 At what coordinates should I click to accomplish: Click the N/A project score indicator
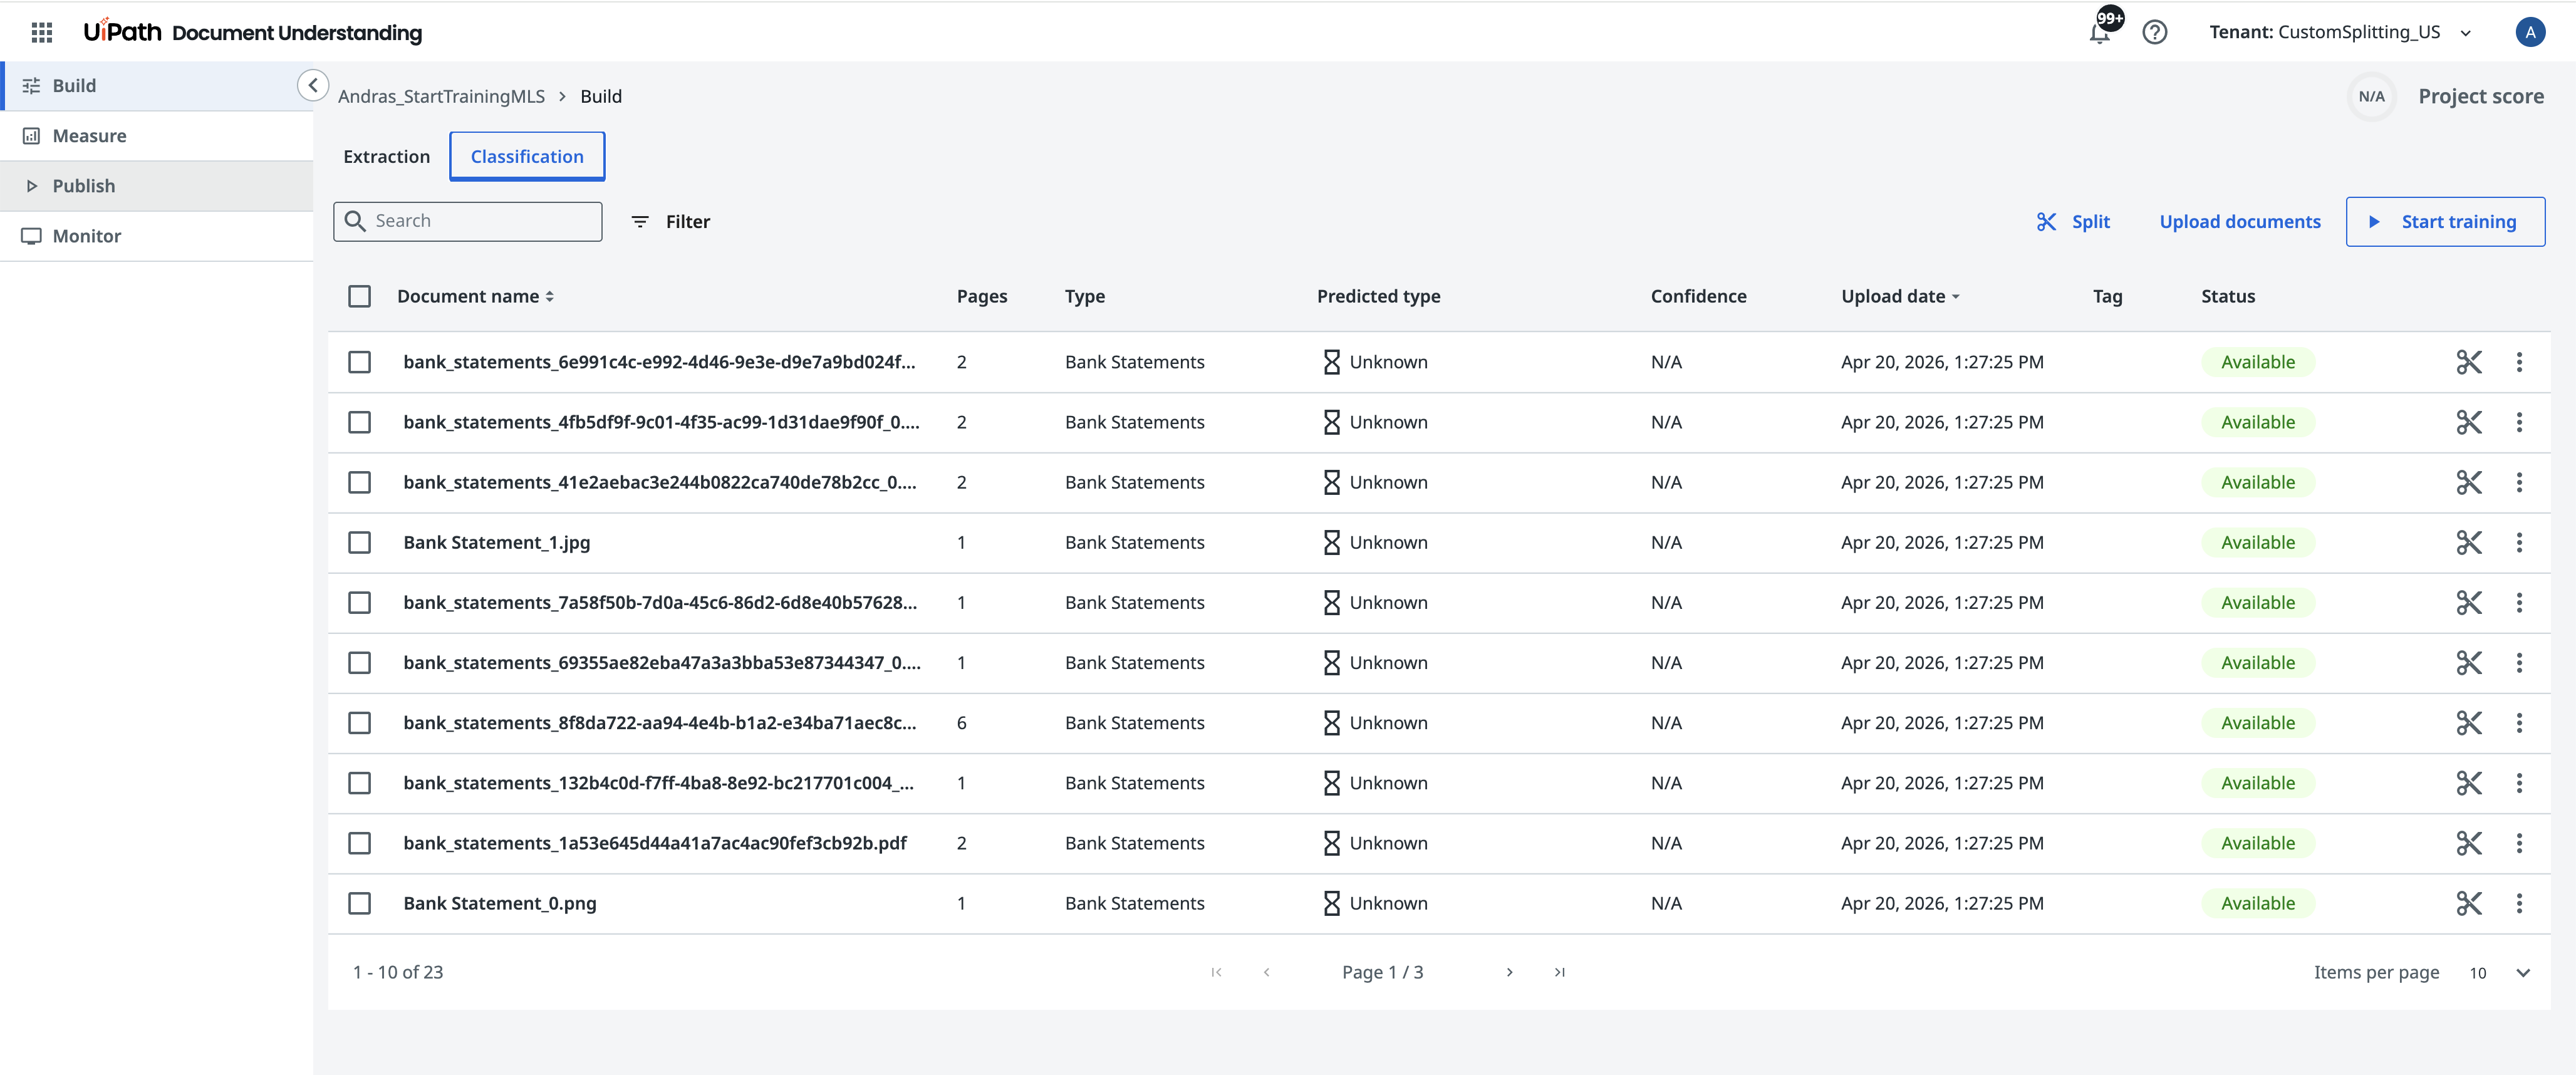pos(2371,96)
